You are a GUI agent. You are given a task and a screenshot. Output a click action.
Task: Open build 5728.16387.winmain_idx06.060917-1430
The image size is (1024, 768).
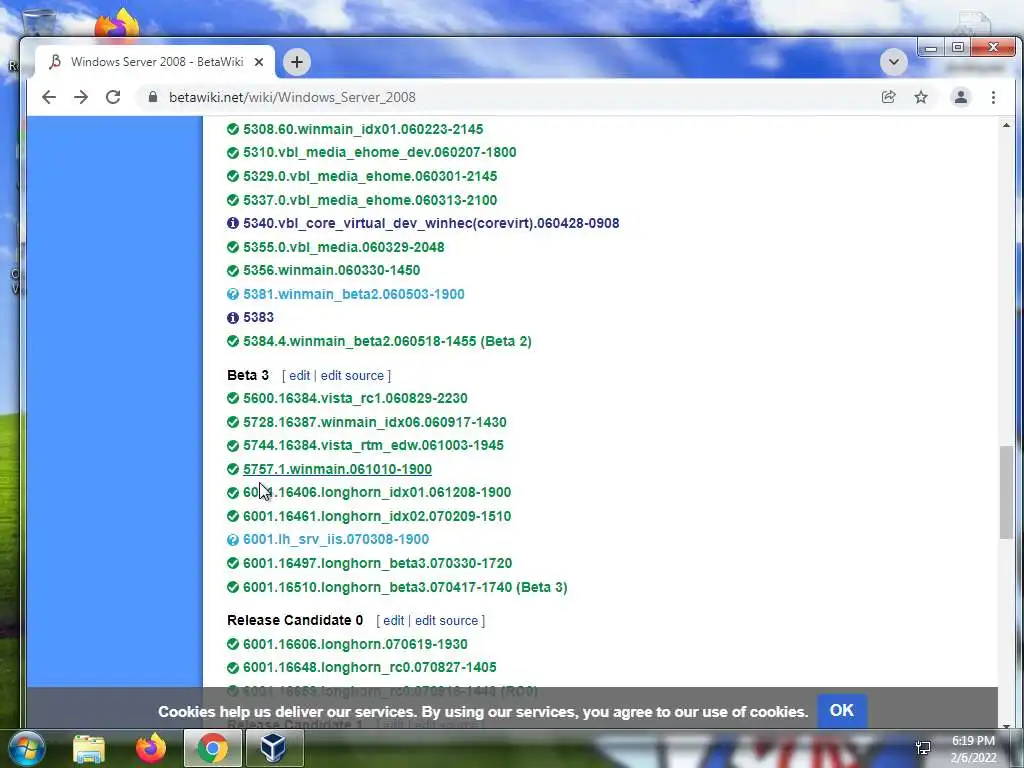375,423
